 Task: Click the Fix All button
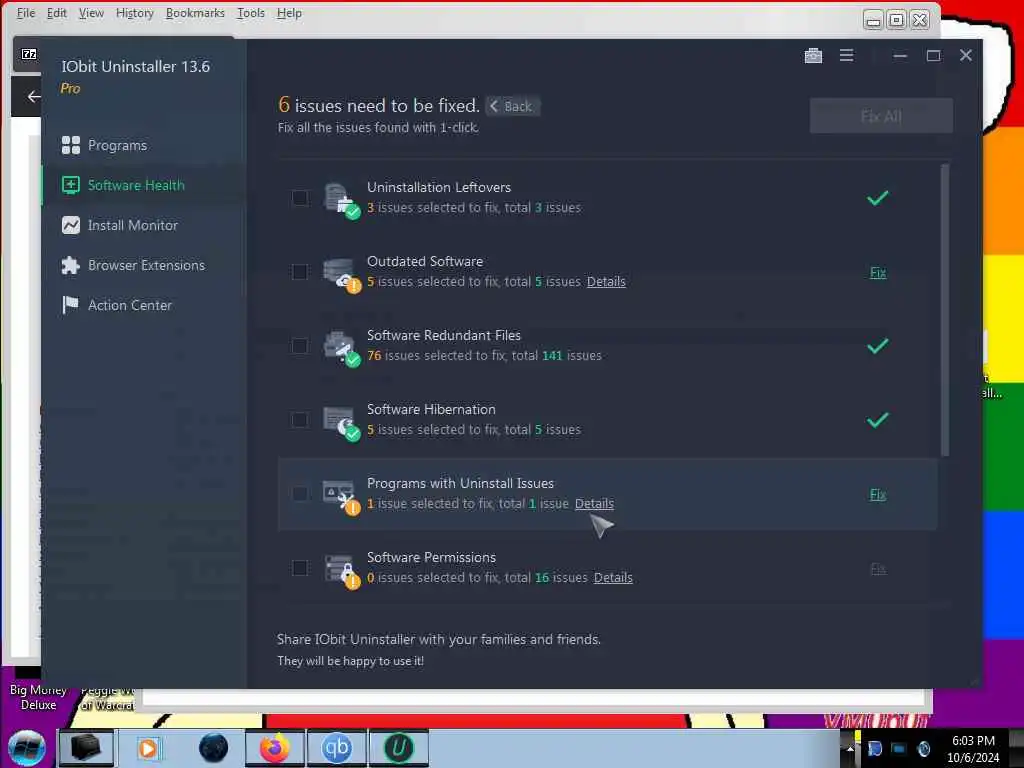click(x=881, y=116)
